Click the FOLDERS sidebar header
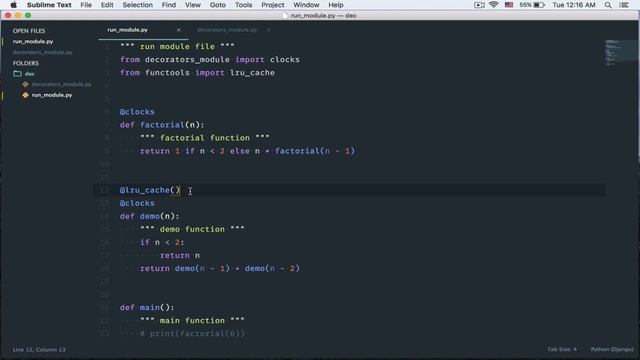Image resolution: width=640 pixels, height=360 pixels. (x=26, y=63)
